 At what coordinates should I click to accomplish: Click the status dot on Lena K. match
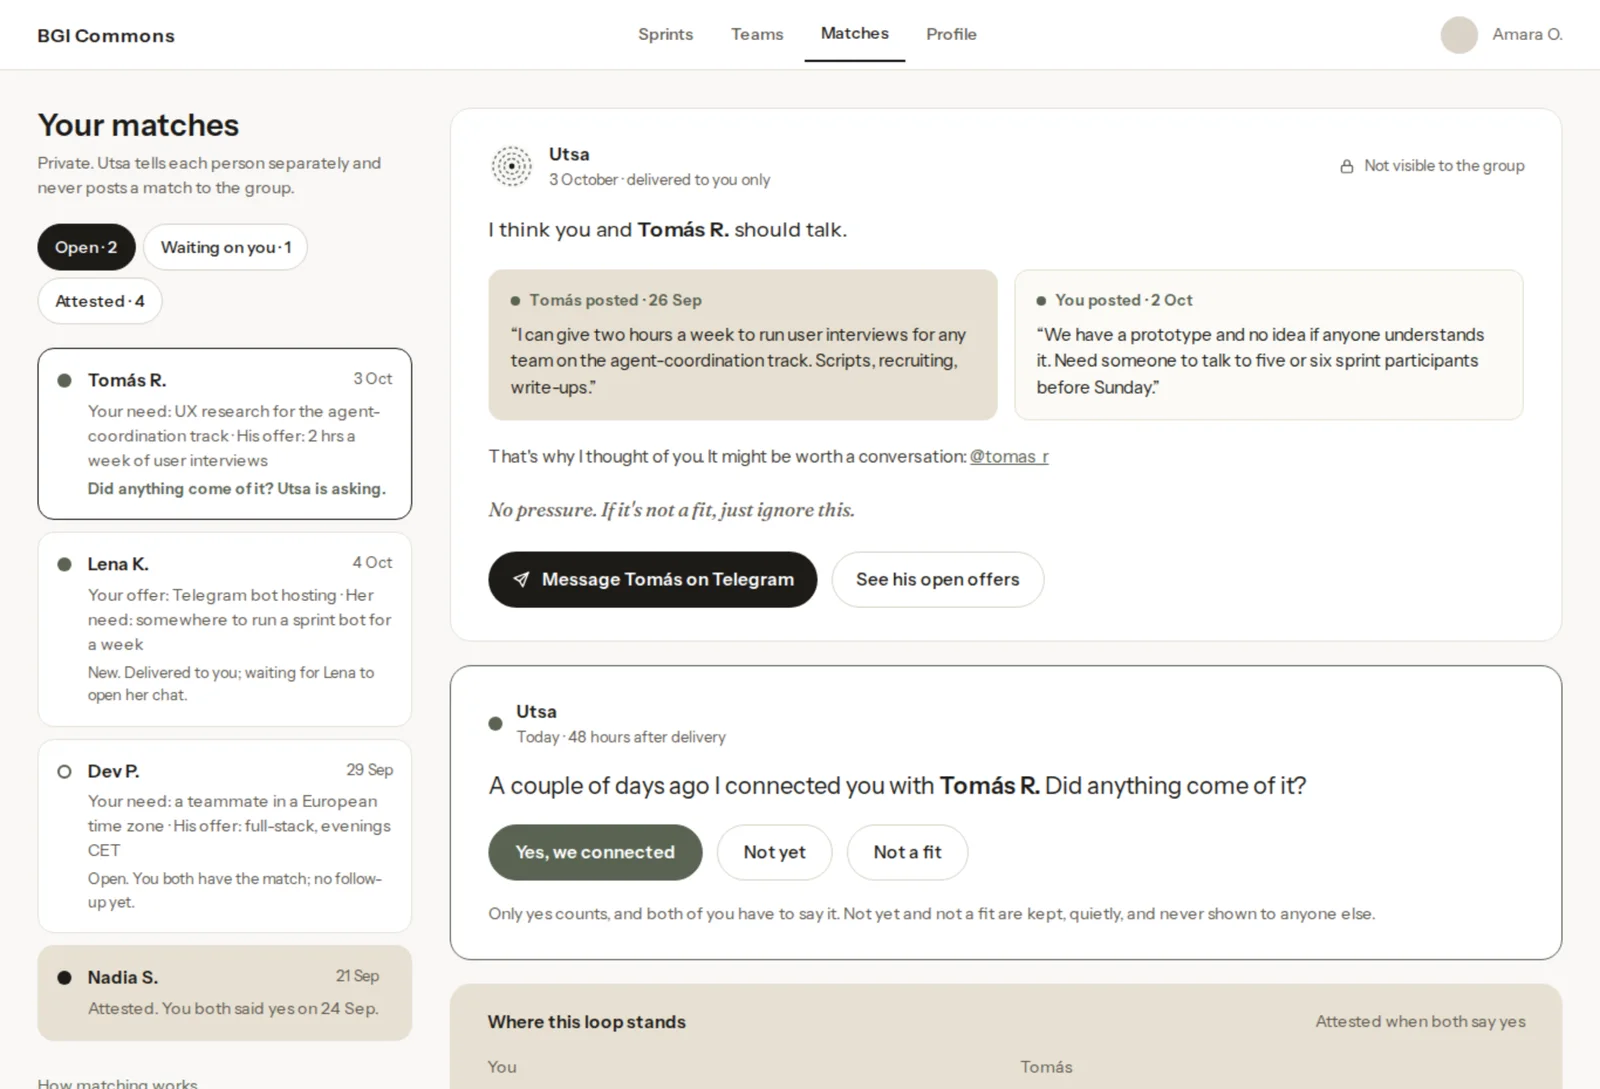(64, 565)
